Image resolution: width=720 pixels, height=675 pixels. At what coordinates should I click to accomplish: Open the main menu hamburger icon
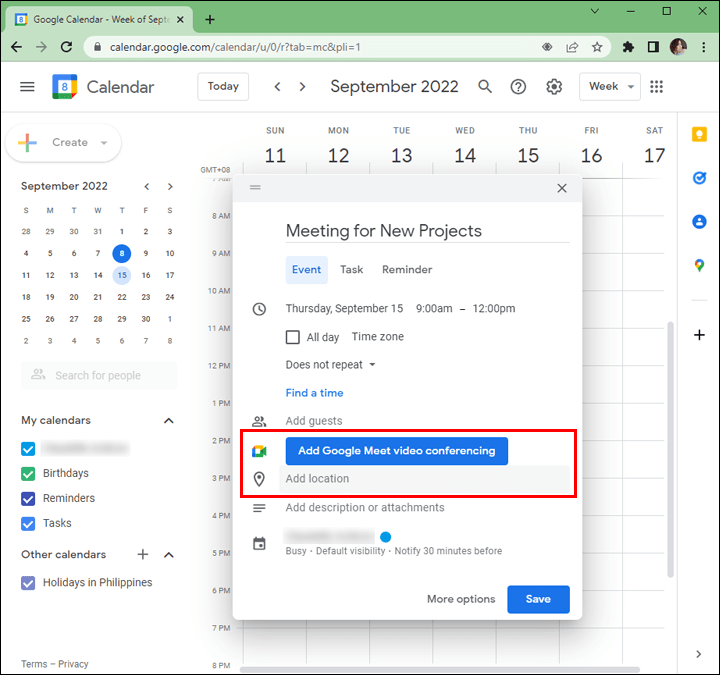click(27, 86)
